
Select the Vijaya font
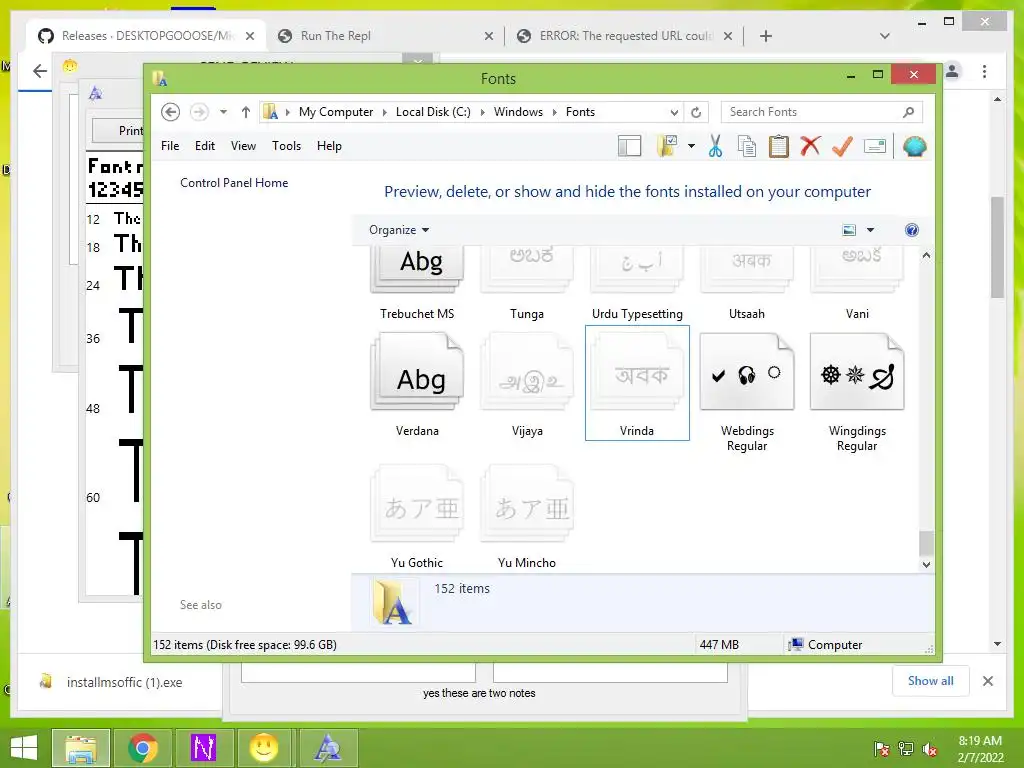pos(527,384)
